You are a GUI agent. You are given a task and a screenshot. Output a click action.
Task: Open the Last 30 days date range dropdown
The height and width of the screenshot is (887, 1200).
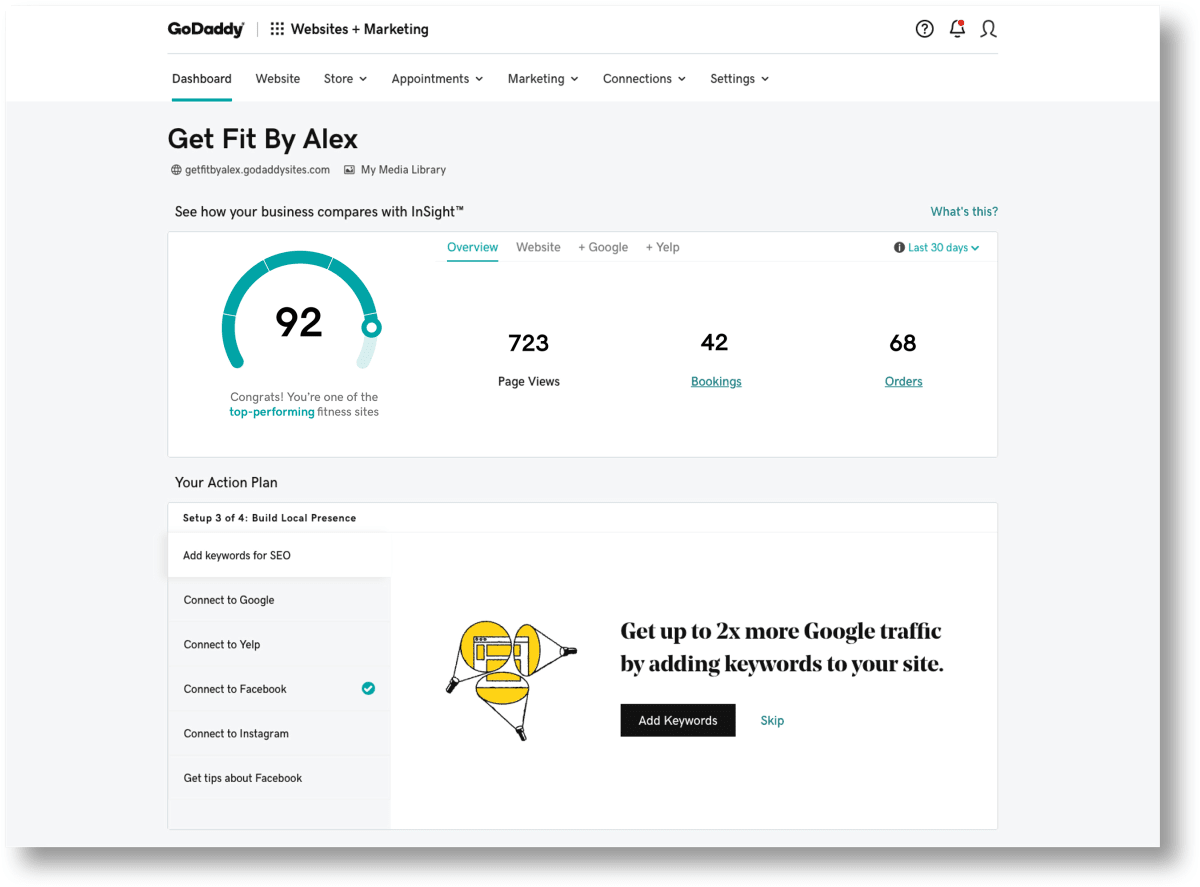(943, 248)
